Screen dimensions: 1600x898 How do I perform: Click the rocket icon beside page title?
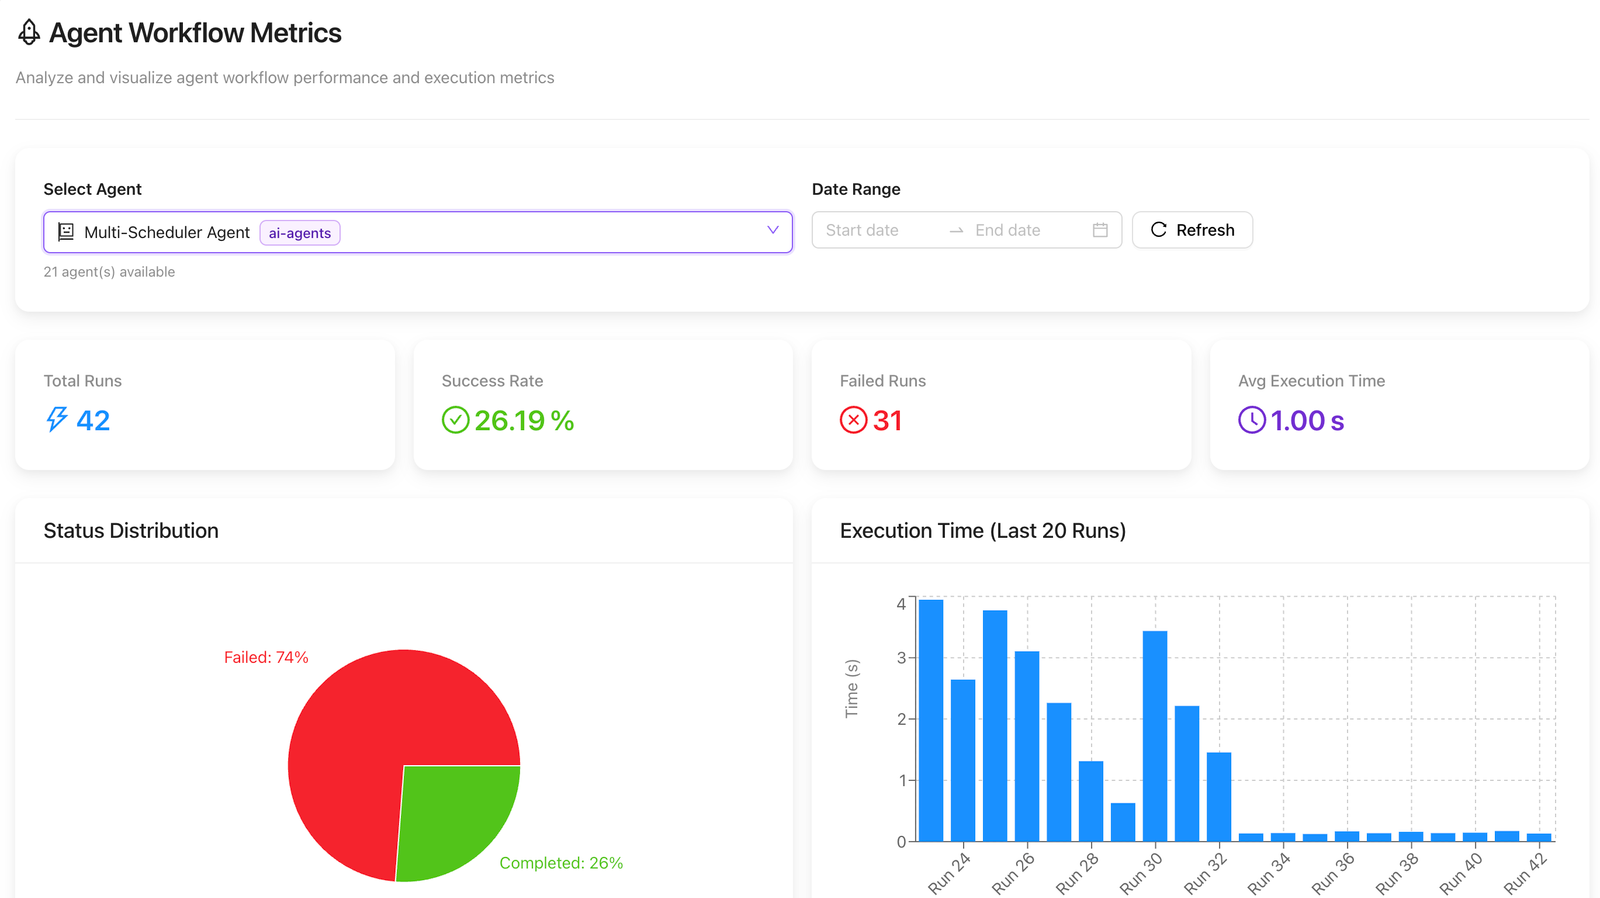point(29,33)
